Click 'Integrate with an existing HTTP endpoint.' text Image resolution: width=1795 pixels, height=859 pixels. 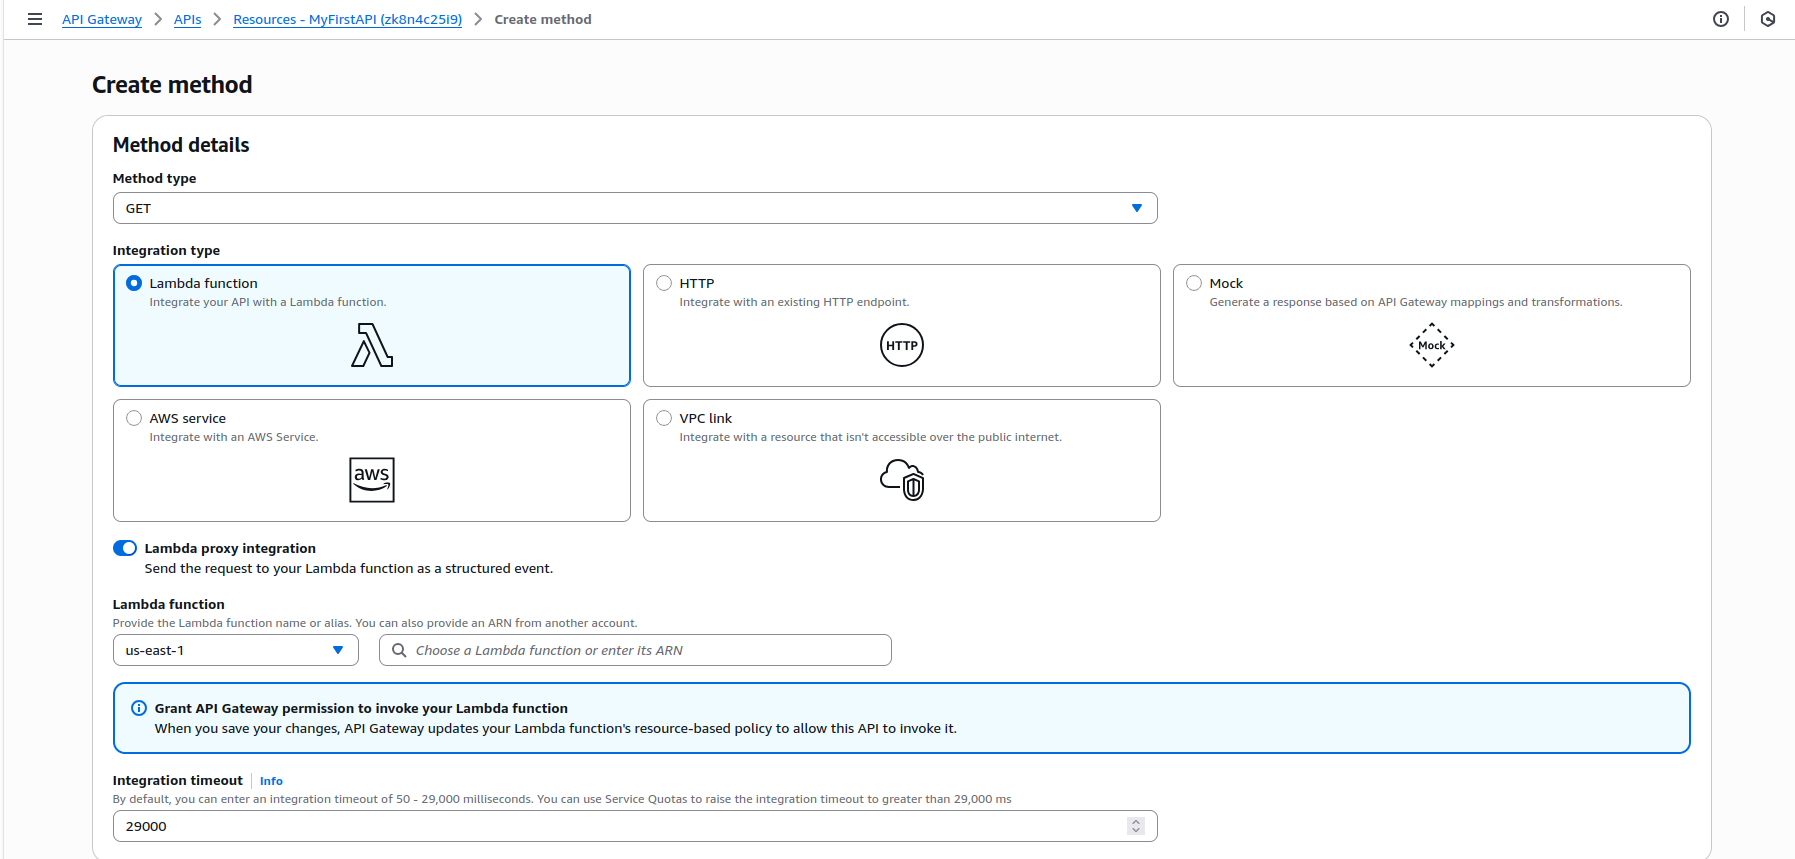[794, 302]
